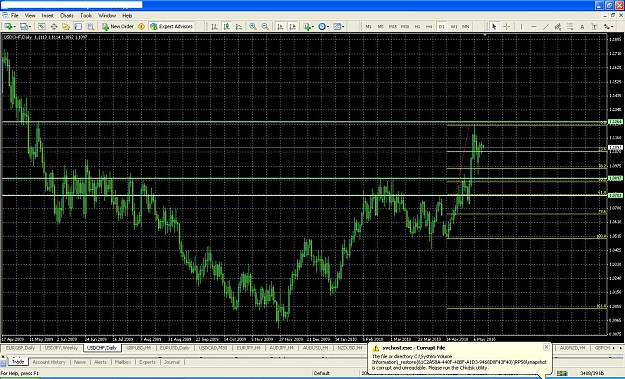The height and width of the screenshot is (379, 625).
Task: Open the Arrows objects dropdown
Action: point(608,26)
